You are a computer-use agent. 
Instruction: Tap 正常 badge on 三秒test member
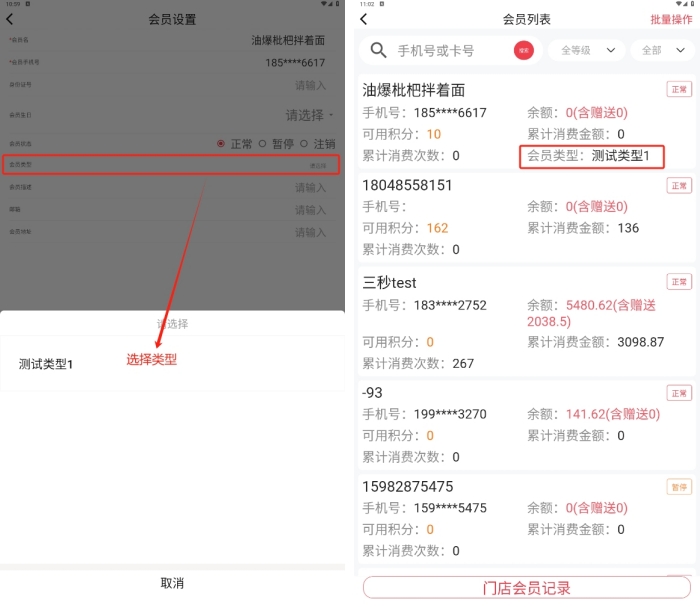[680, 282]
